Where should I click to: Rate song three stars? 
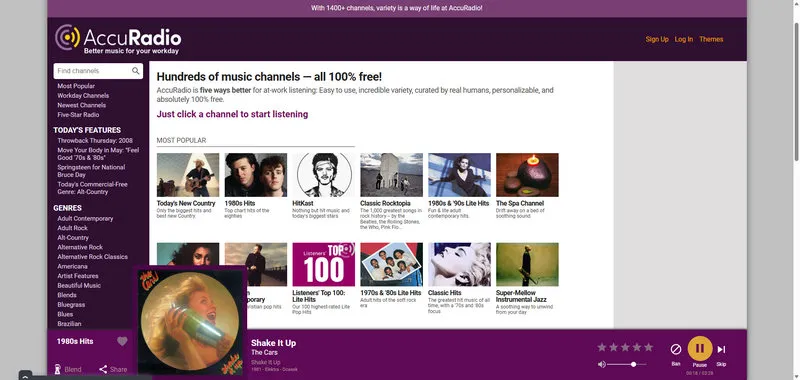pyautogui.click(x=625, y=347)
